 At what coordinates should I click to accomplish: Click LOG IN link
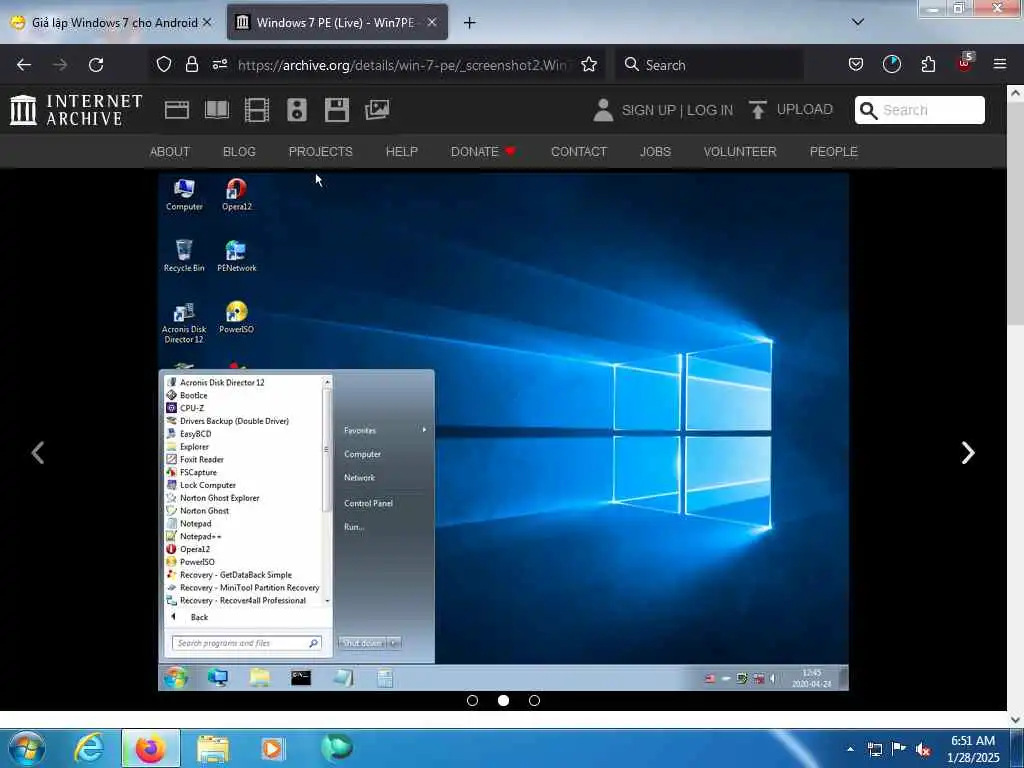(710, 110)
